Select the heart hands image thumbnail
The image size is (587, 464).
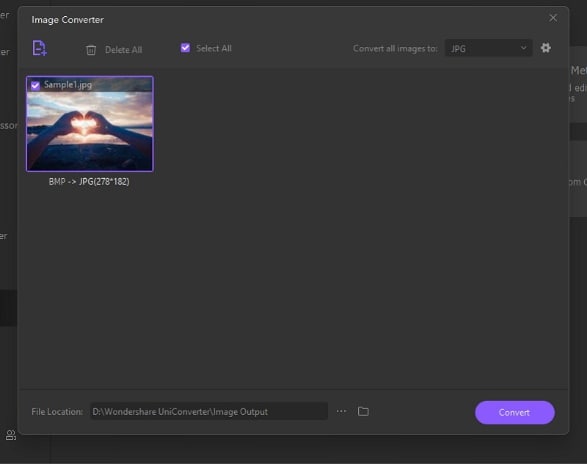89,124
